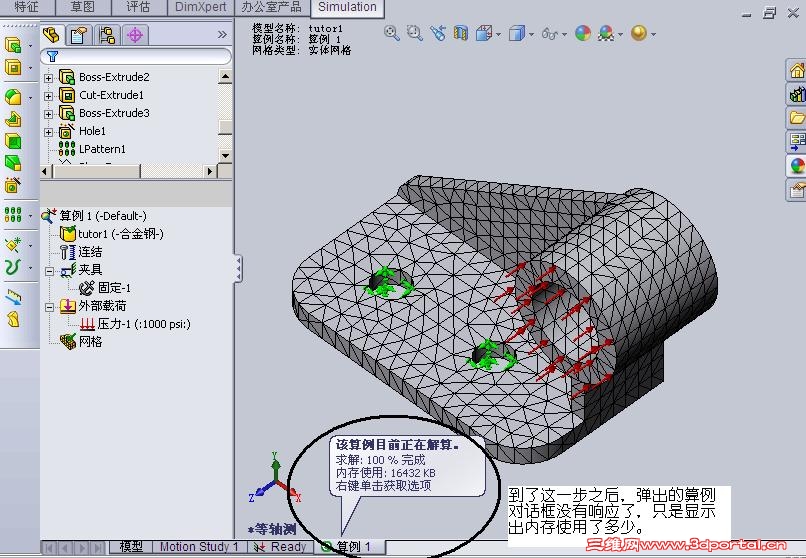The width and height of the screenshot is (806, 558).
Task: Select the 固定-1 fixture item
Action: [105, 288]
